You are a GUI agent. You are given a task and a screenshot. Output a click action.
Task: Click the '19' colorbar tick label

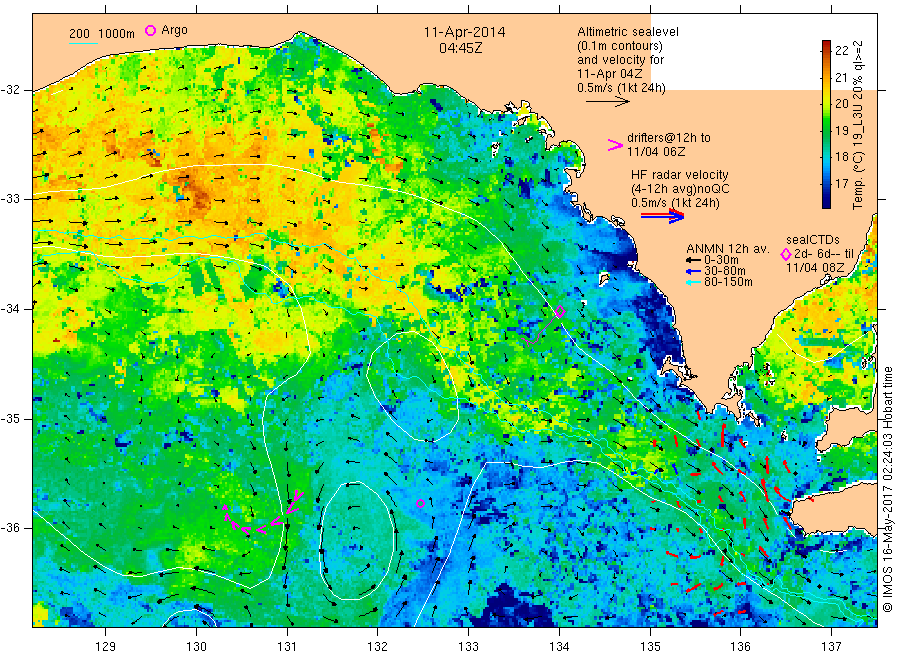coord(841,130)
